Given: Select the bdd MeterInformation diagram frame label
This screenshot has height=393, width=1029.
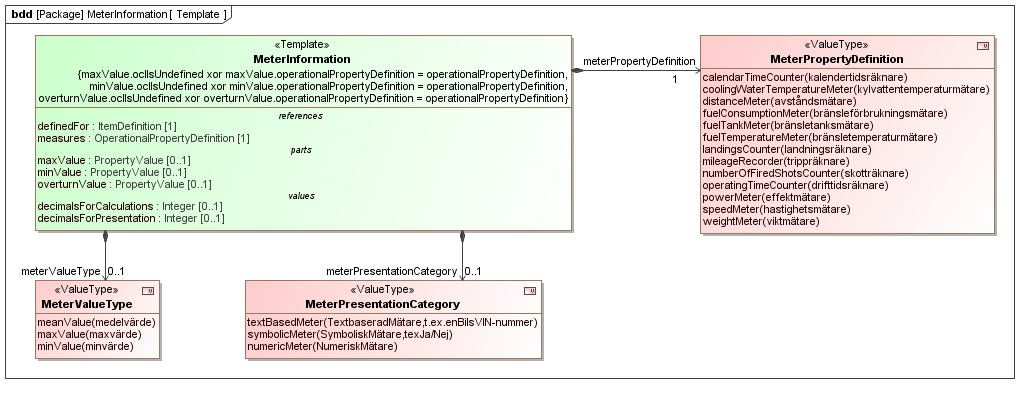Looking at the screenshot, I should pos(119,14).
